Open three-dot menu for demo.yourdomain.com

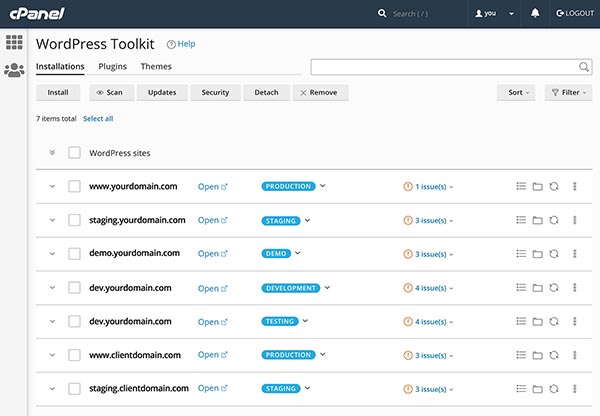click(x=574, y=254)
